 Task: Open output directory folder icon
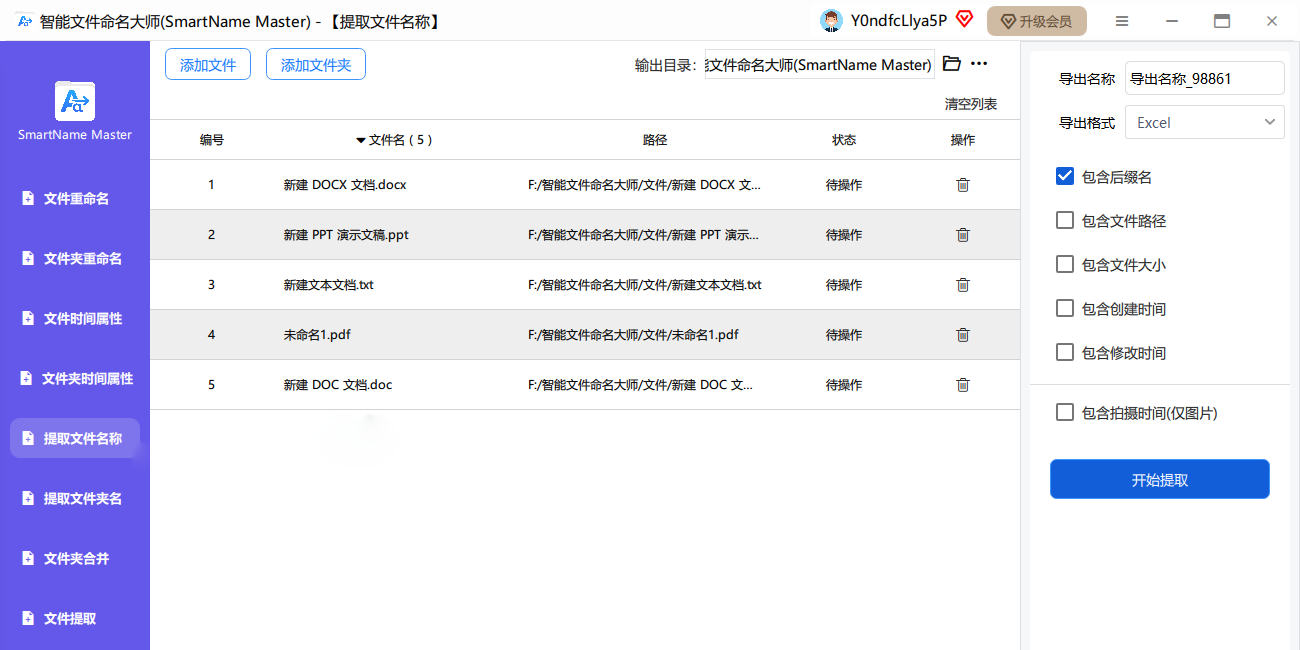tap(952, 64)
